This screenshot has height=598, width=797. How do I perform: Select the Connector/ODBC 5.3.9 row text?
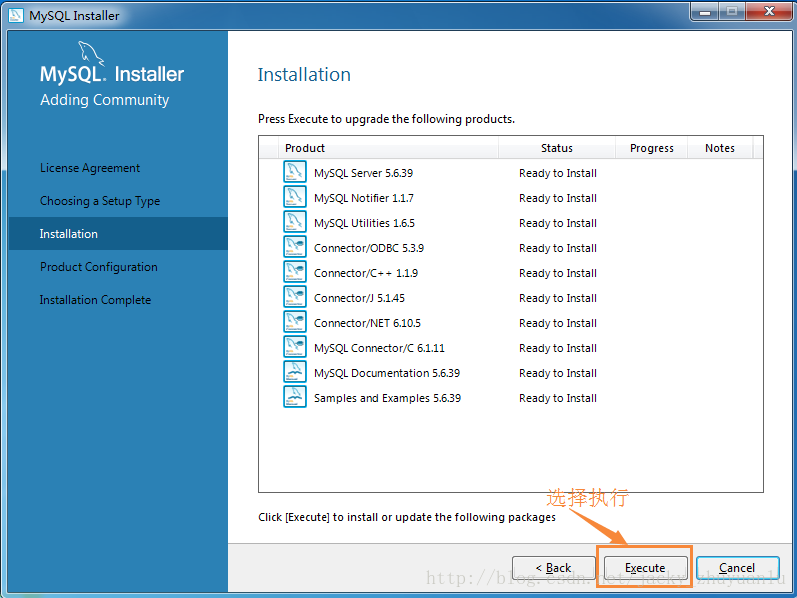[x=369, y=248]
